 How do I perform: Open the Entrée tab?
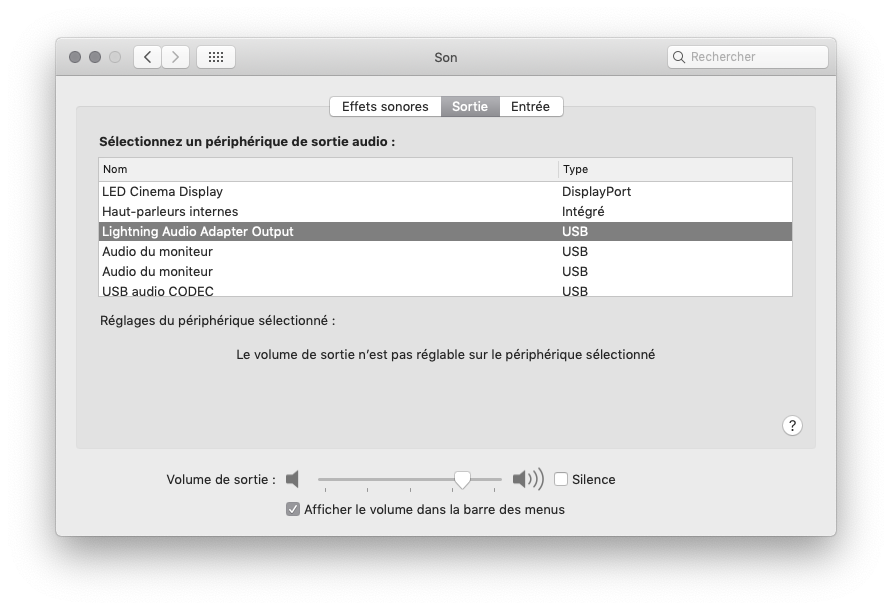pos(530,106)
